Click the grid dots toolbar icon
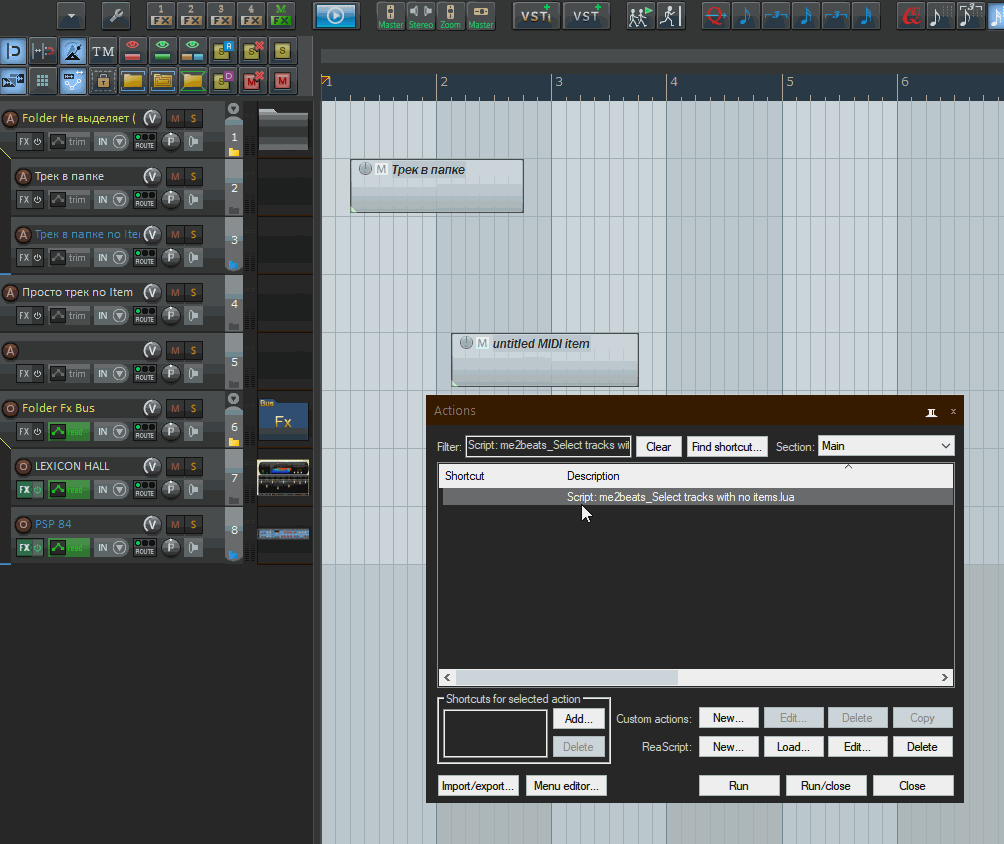The image size is (1004, 844). 42,81
